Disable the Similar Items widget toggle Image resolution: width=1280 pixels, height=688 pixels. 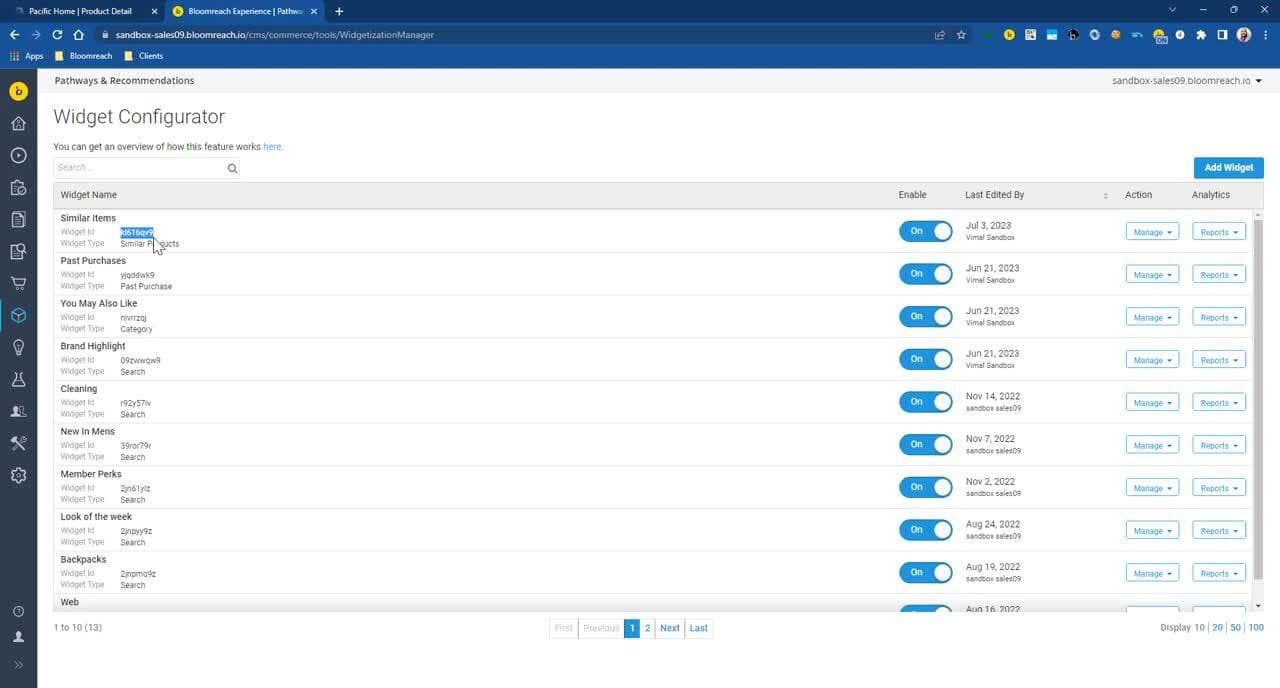coord(925,231)
